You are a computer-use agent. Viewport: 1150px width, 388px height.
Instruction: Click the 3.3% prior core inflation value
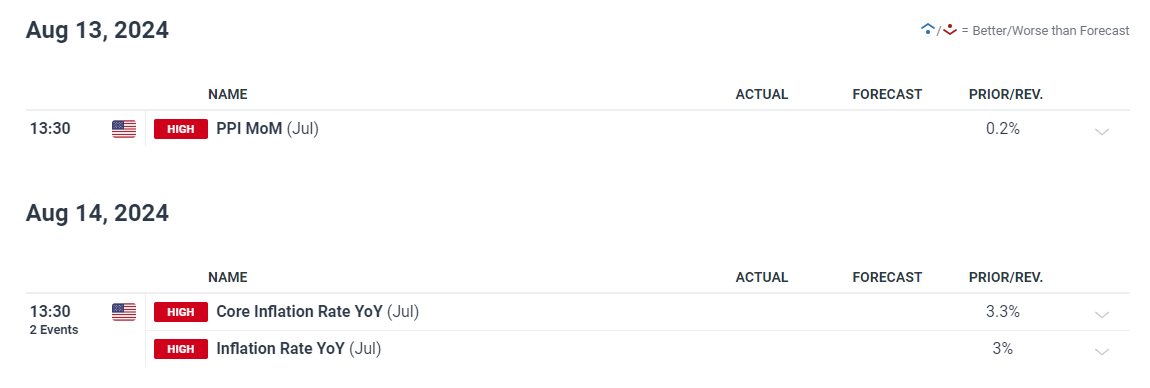point(1003,312)
